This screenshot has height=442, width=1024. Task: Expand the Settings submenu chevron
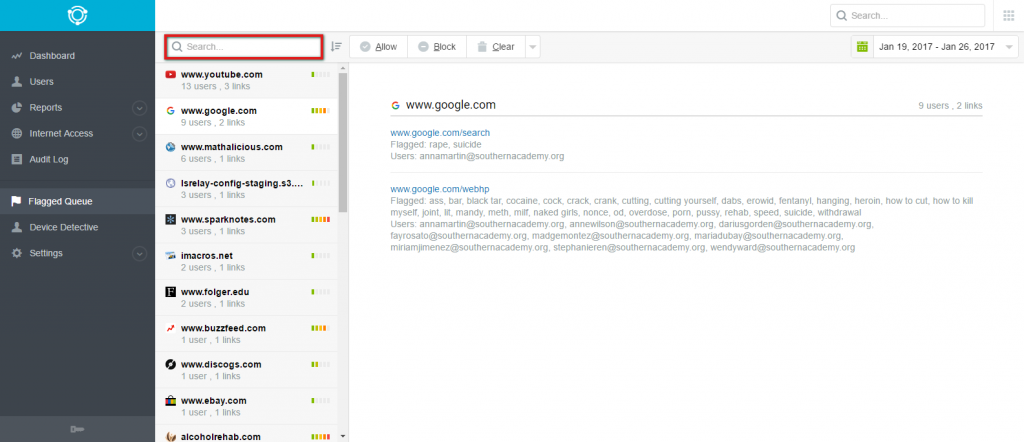pos(139,253)
